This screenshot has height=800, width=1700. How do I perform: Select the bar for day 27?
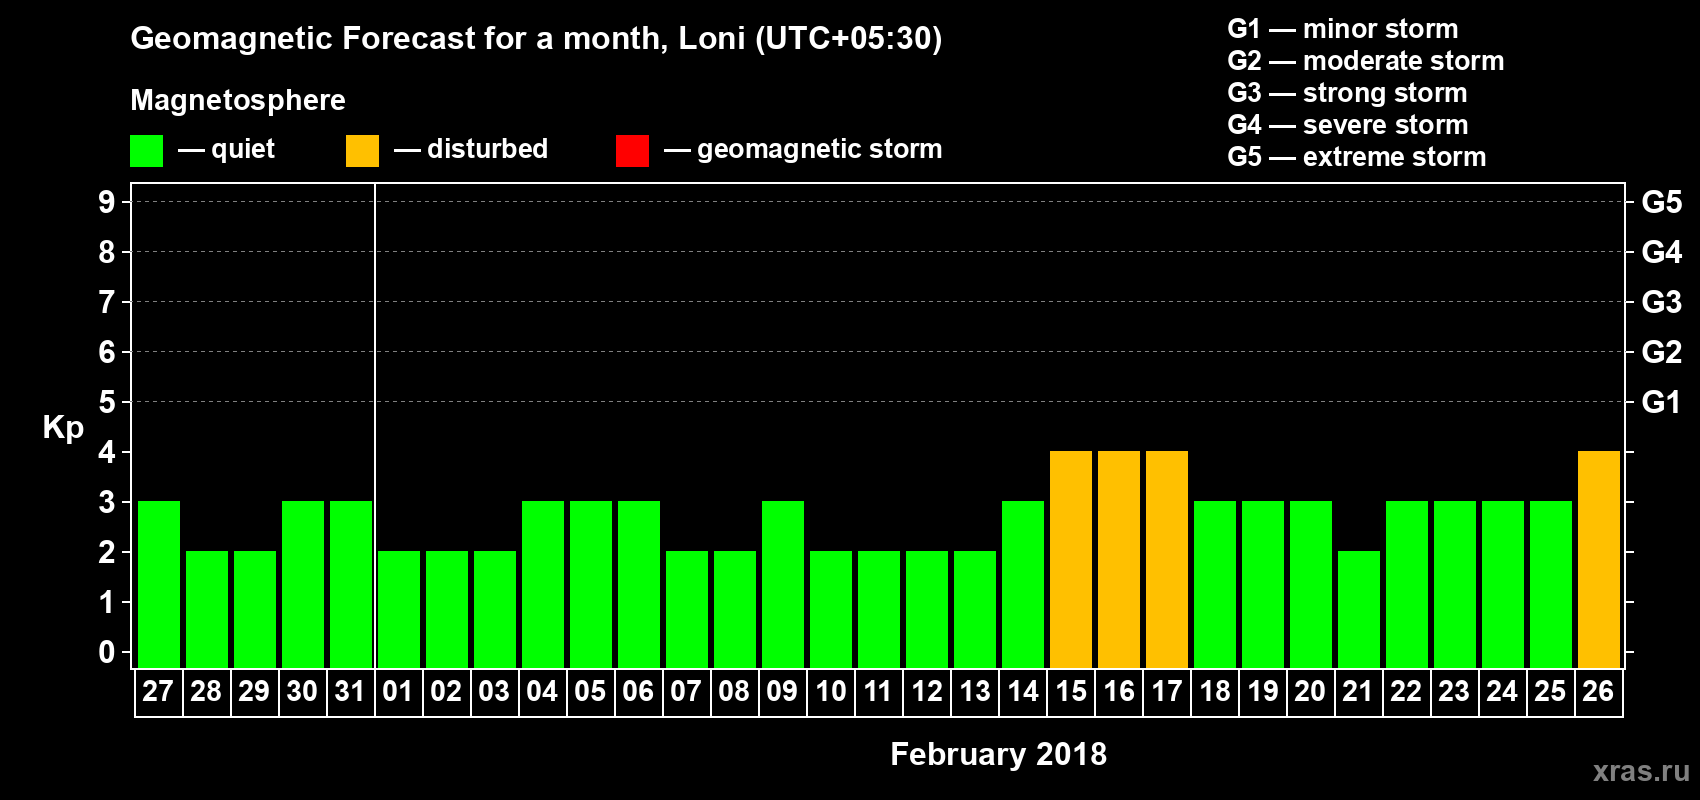(159, 584)
